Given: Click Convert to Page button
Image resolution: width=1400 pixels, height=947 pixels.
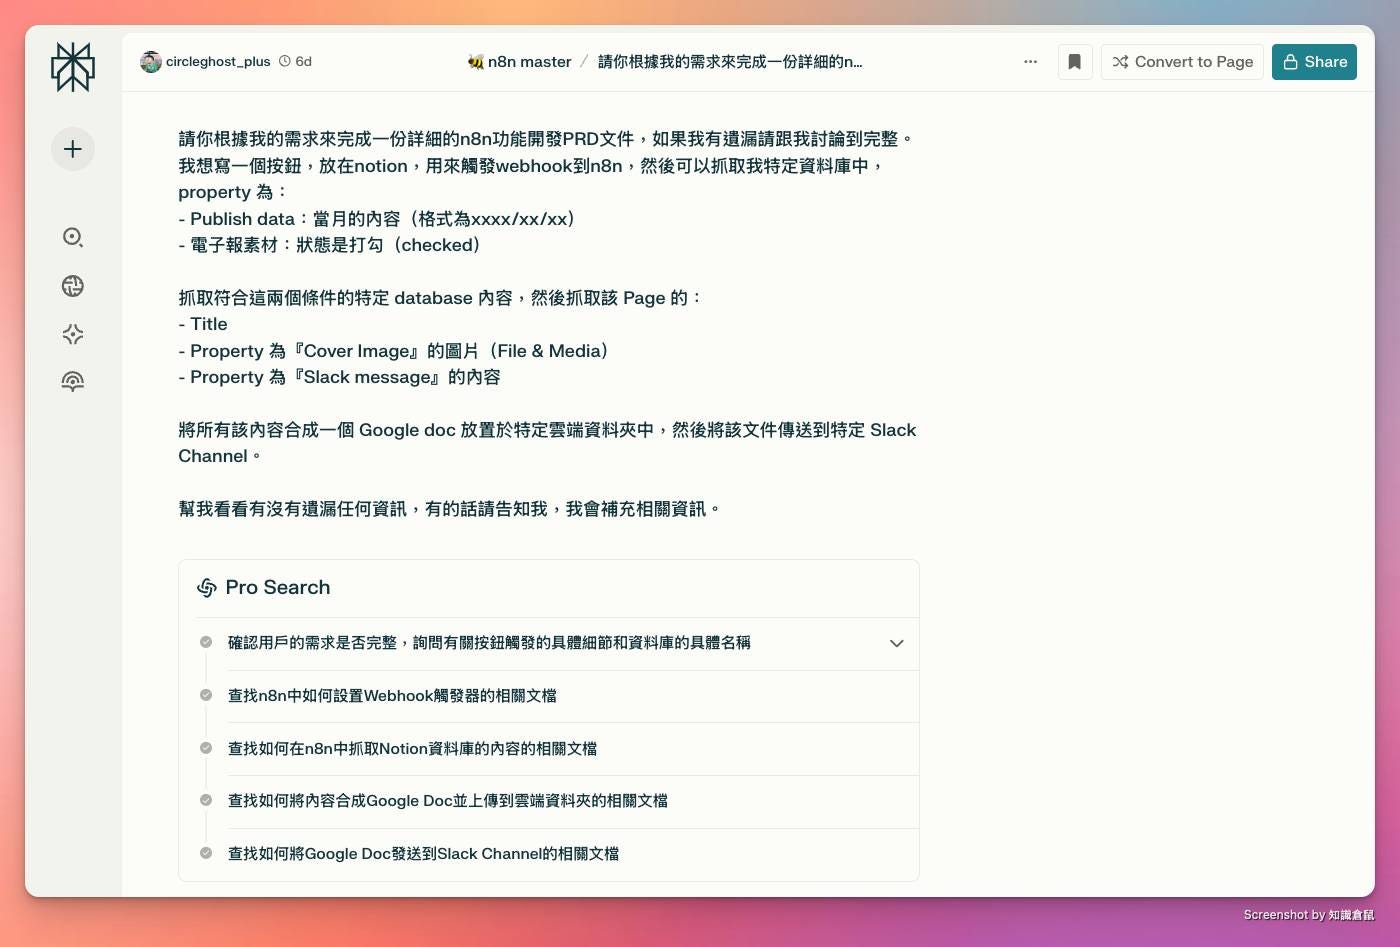Looking at the screenshot, I should [1183, 62].
